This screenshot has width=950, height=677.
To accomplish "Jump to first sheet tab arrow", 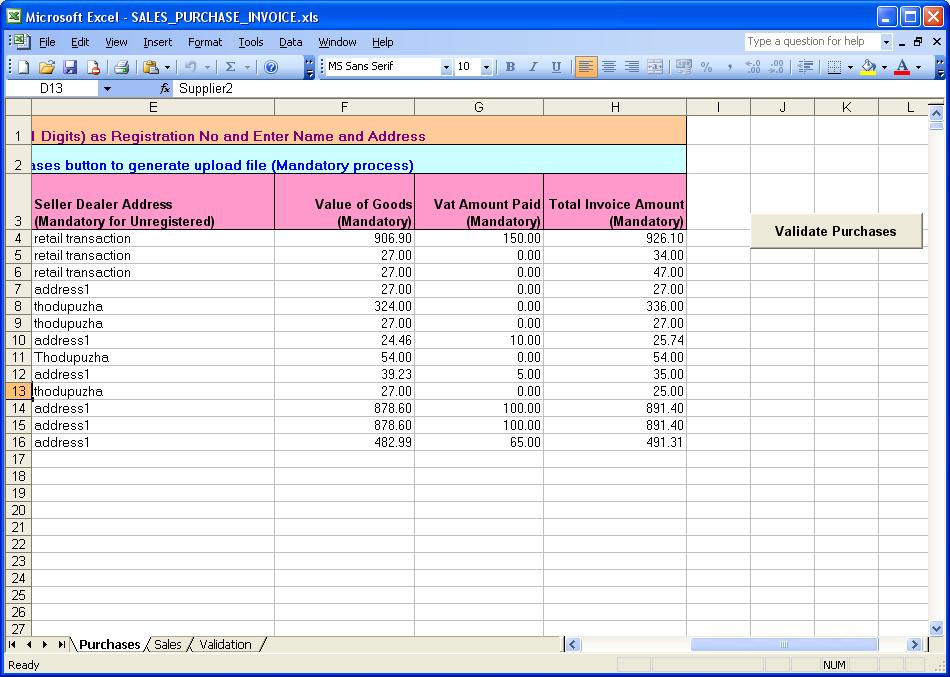I will 12,644.
